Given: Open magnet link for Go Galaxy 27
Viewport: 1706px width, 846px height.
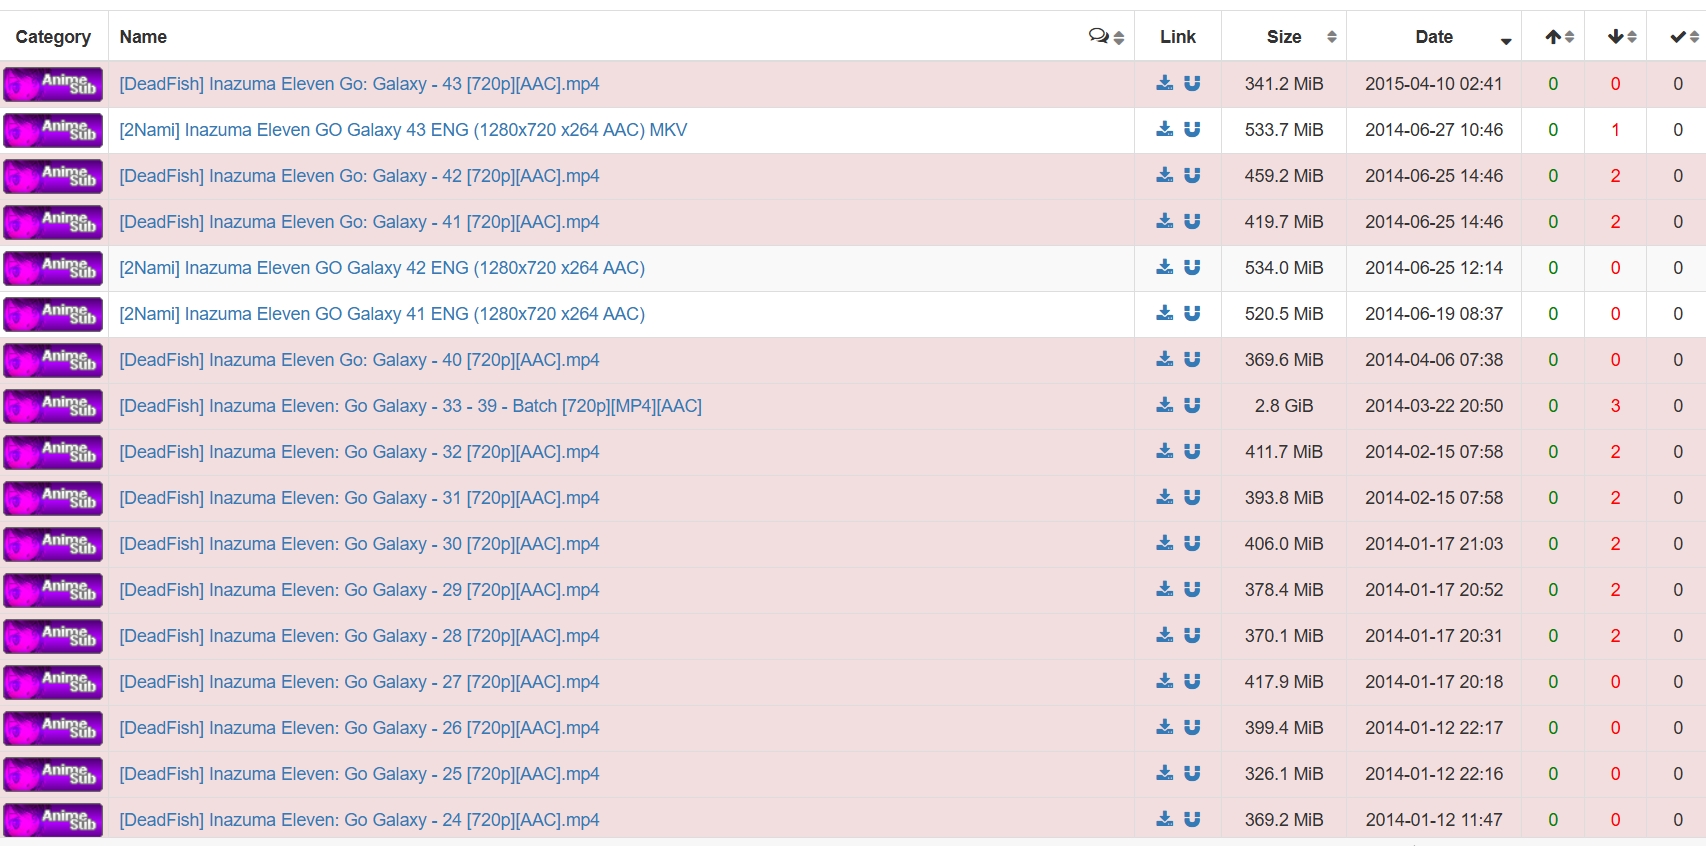Looking at the screenshot, I should point(1192,681).
